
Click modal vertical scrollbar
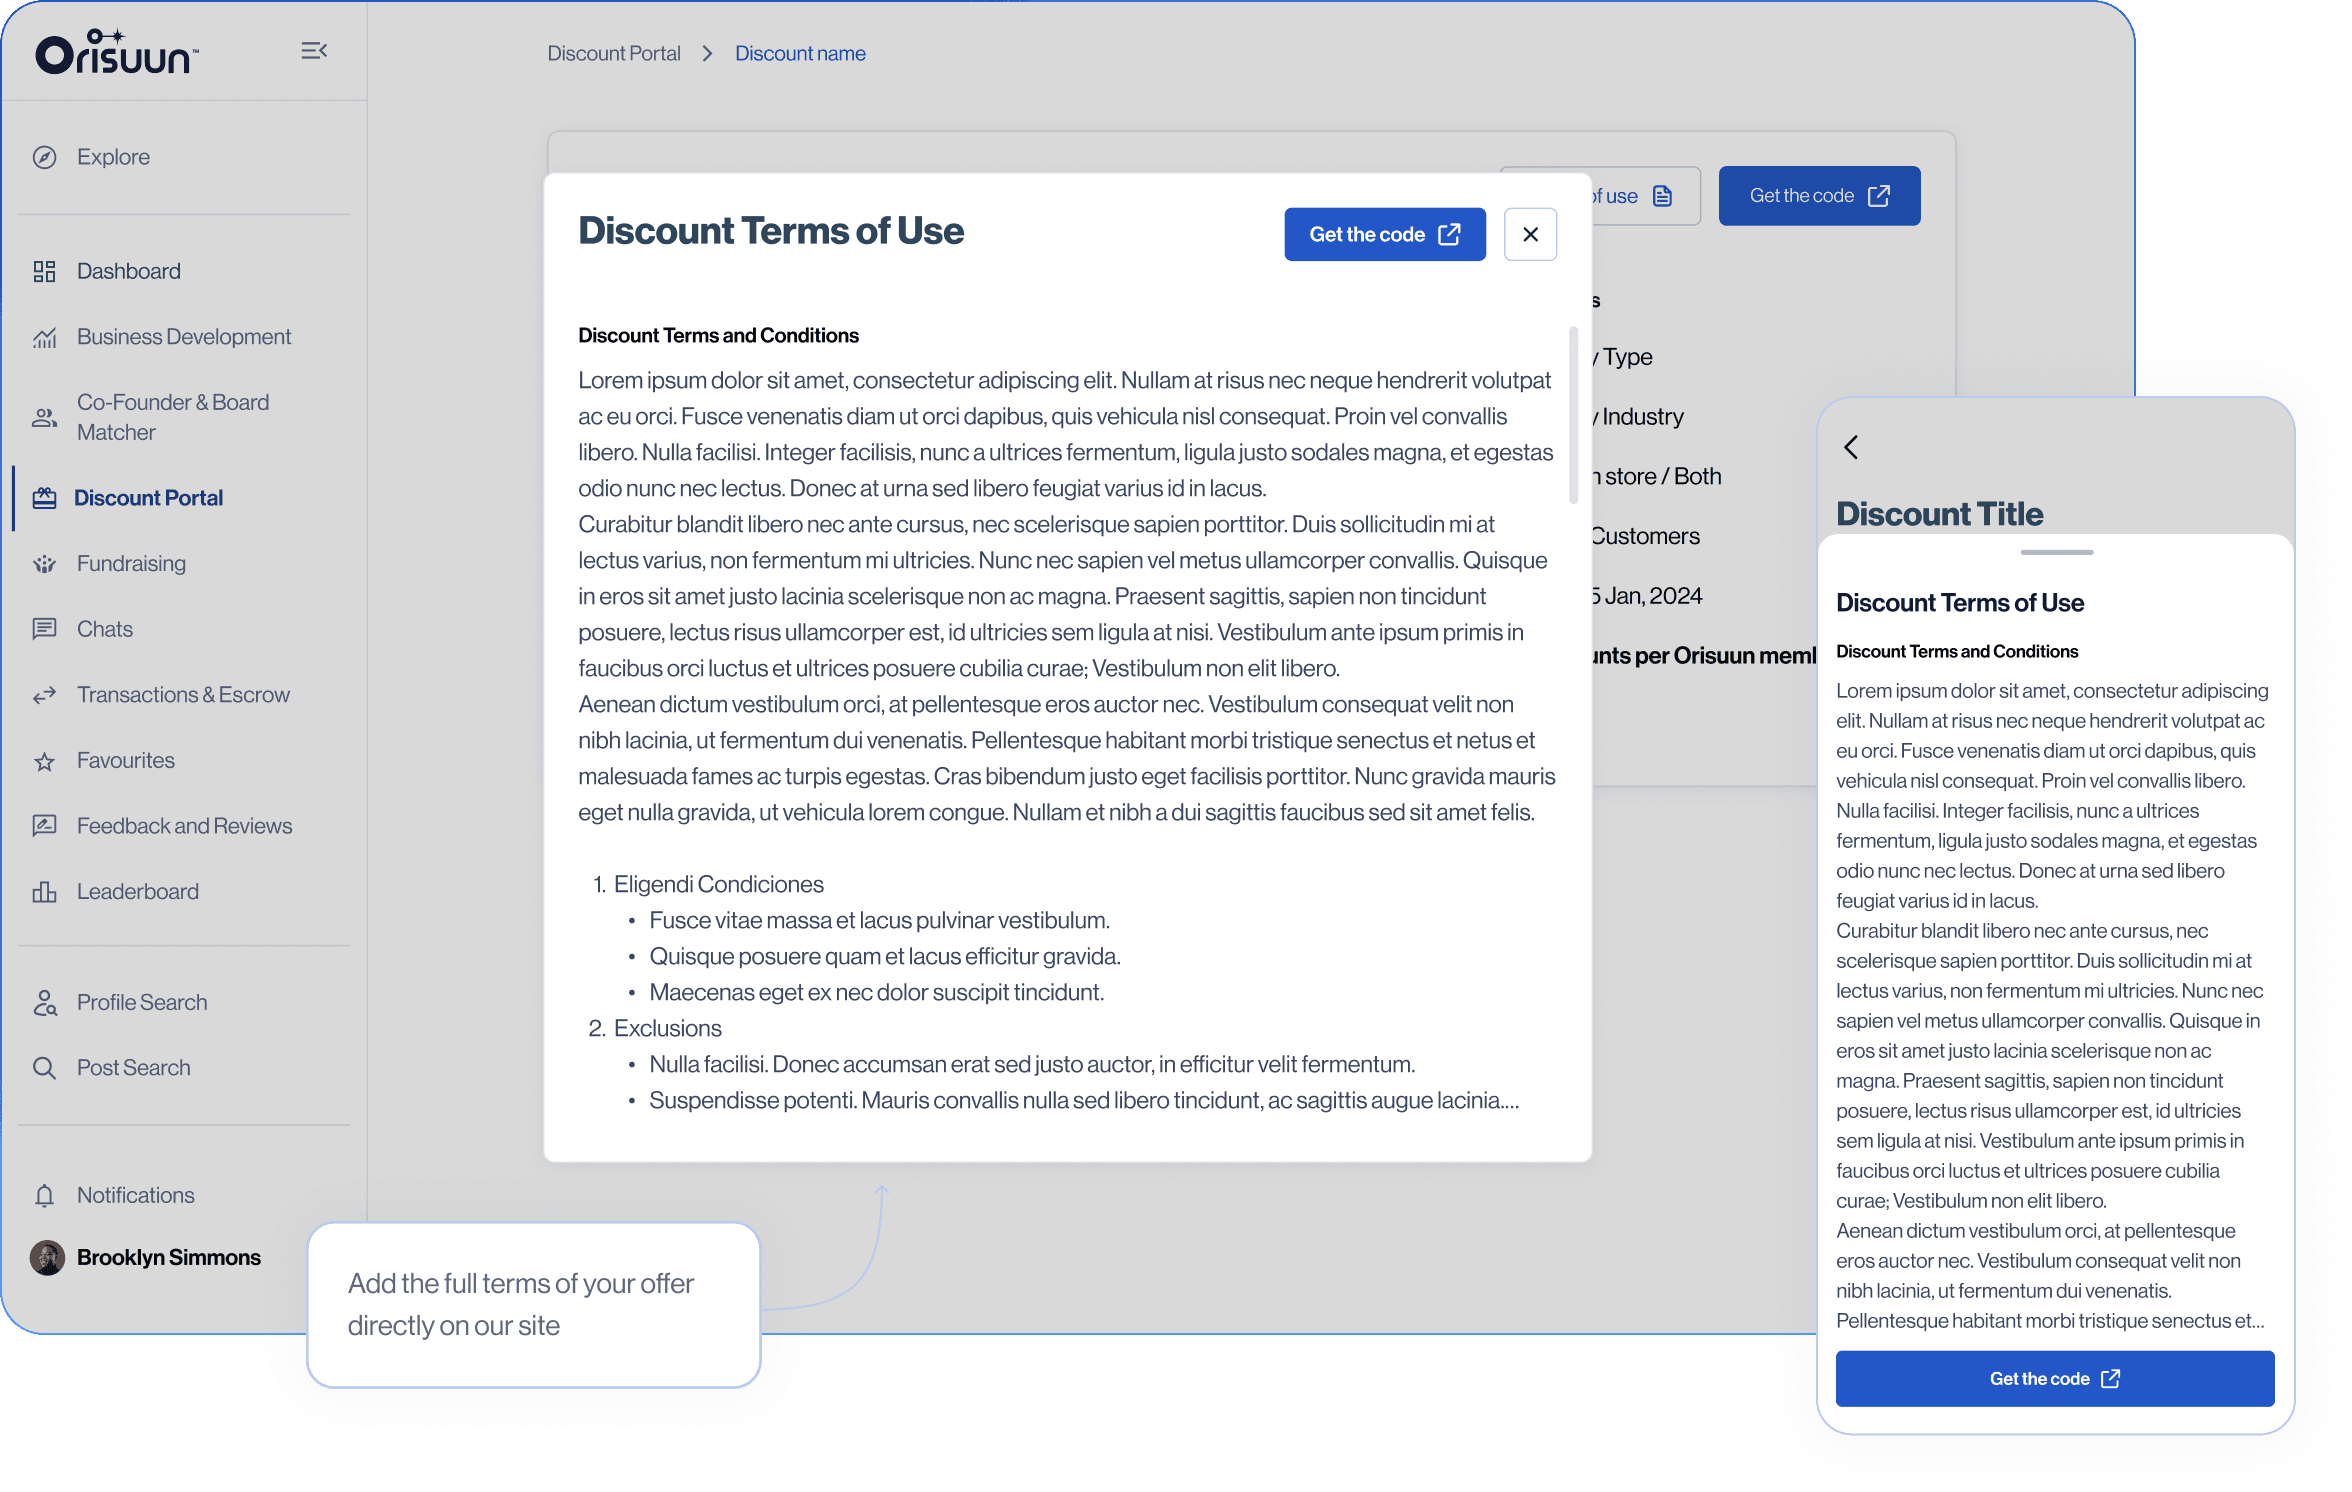click(x=1574, y=415)
